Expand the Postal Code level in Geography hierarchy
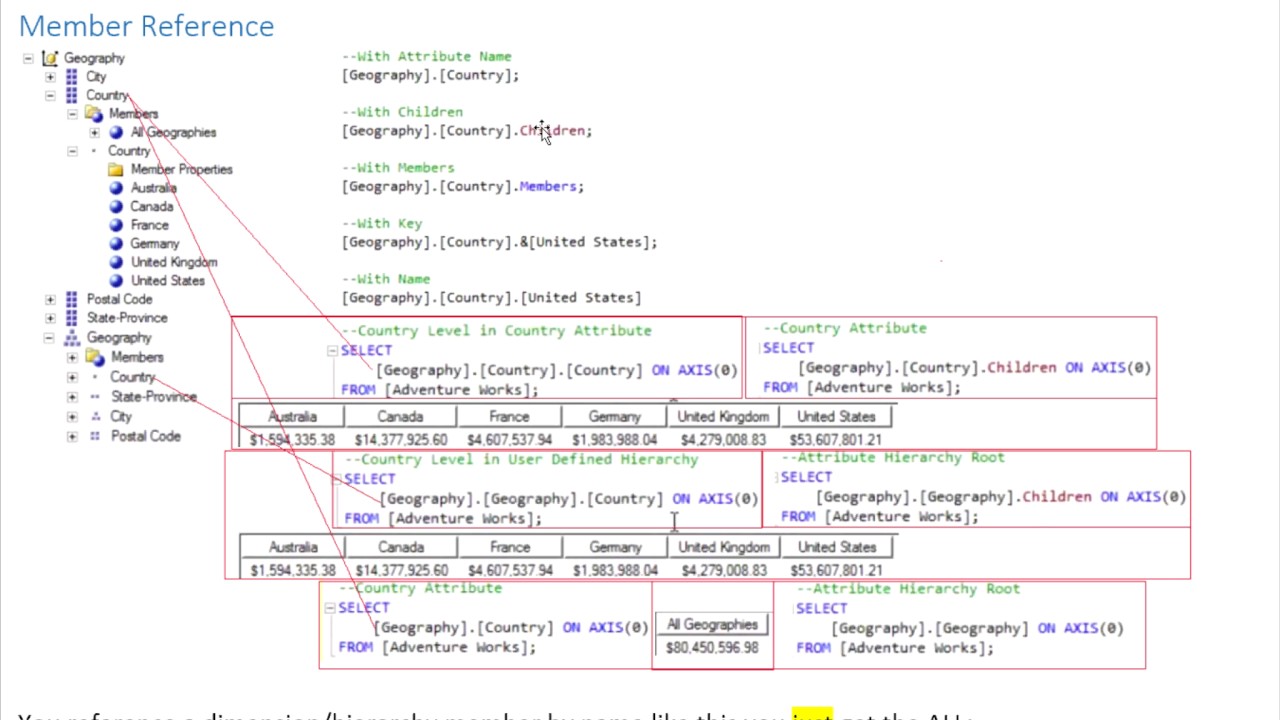Image resolution: width=1280 pixels, height=720 pixels. pyautogui.click(x=72, y=436)
